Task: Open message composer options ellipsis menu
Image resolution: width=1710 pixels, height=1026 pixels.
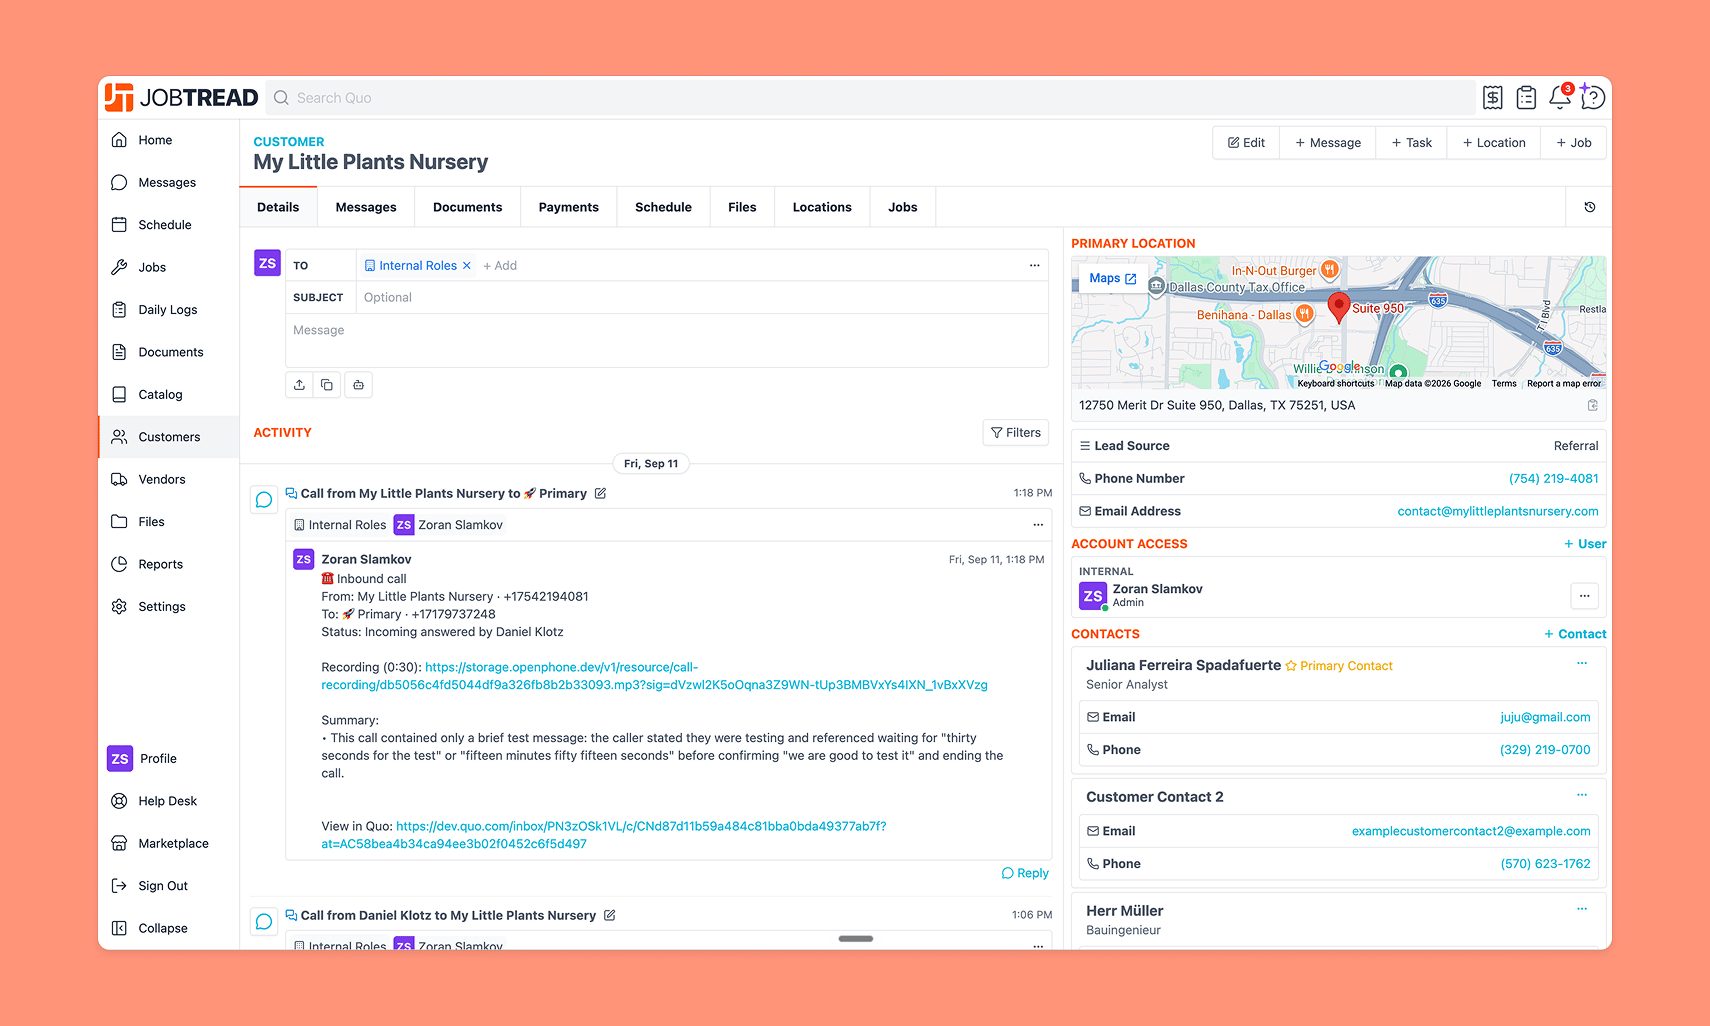Action: pyautogui.click(x=1035, y=266)
